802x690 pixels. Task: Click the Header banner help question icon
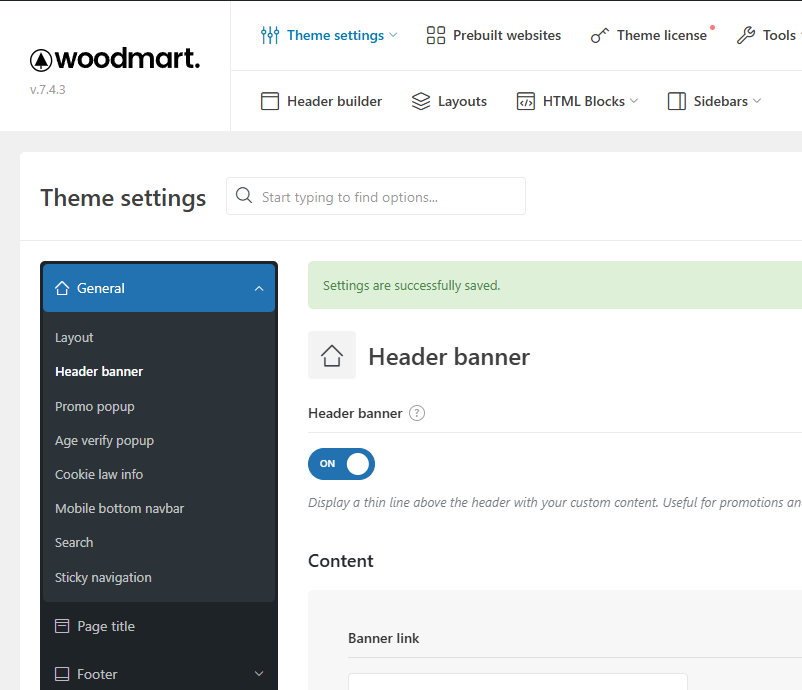click(417, 413)
